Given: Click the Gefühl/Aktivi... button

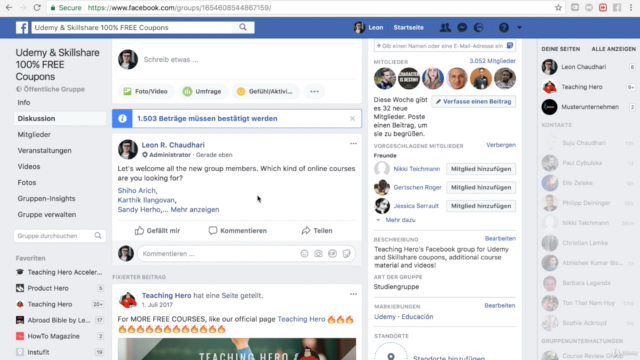Looking at the screenshot, I should coord(265,91).
